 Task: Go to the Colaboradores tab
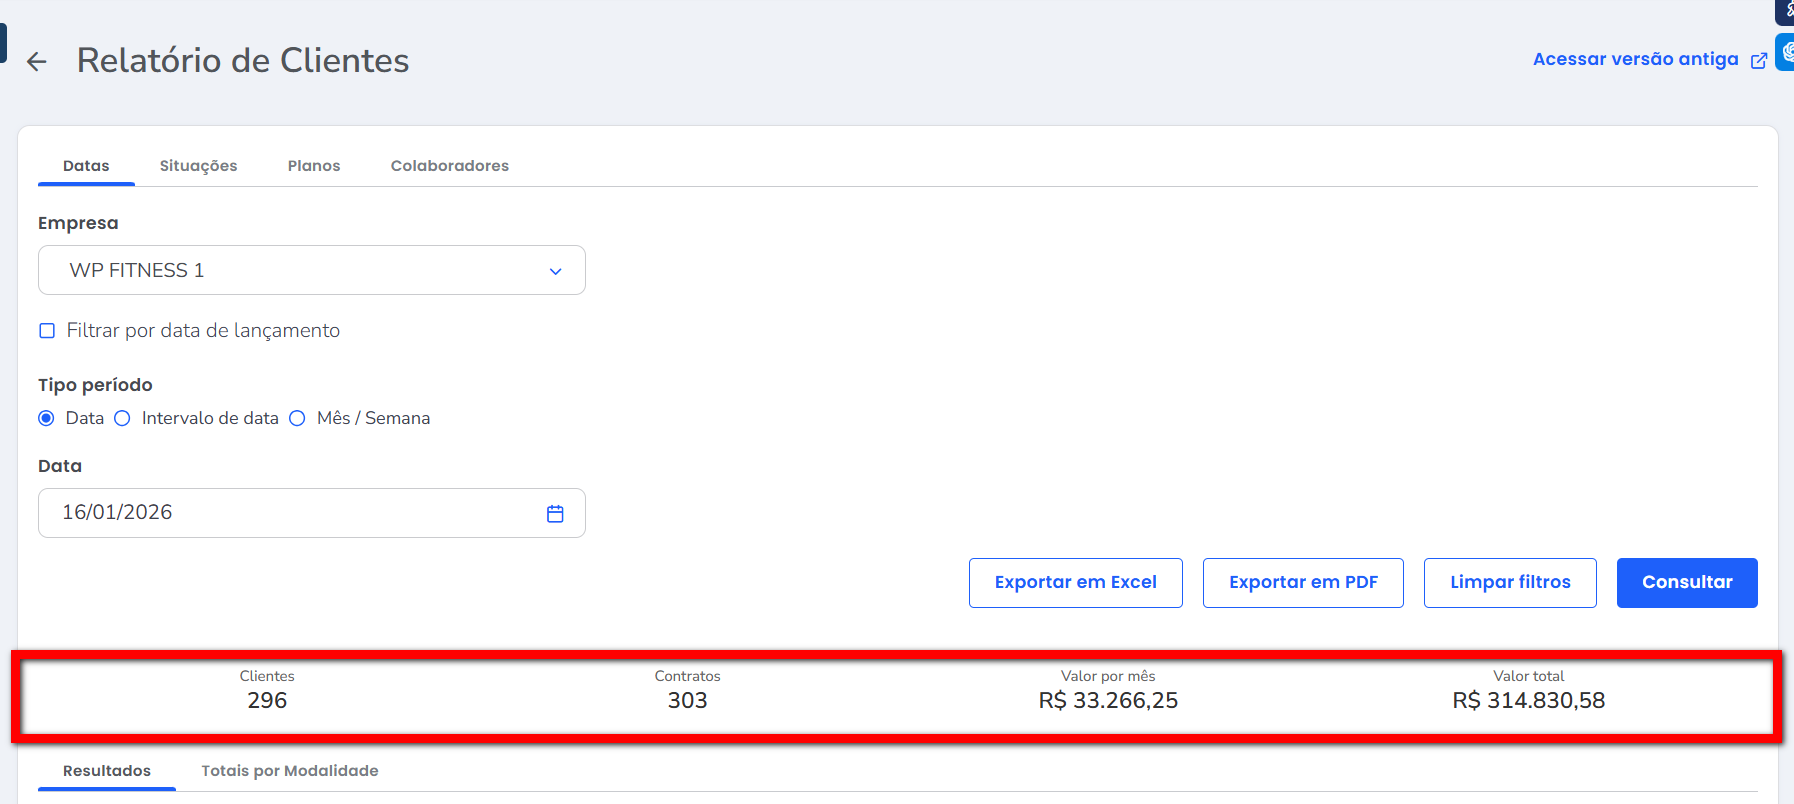click(449, 166)
